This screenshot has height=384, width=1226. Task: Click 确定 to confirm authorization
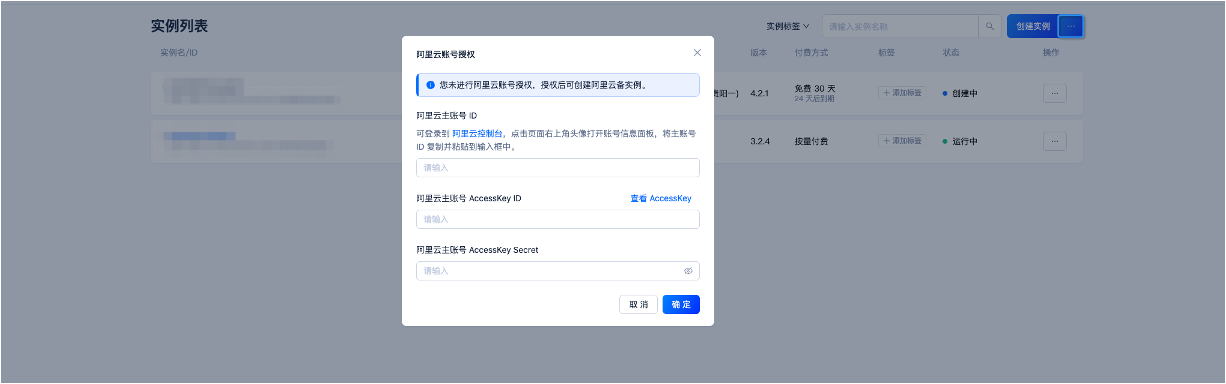681,304
